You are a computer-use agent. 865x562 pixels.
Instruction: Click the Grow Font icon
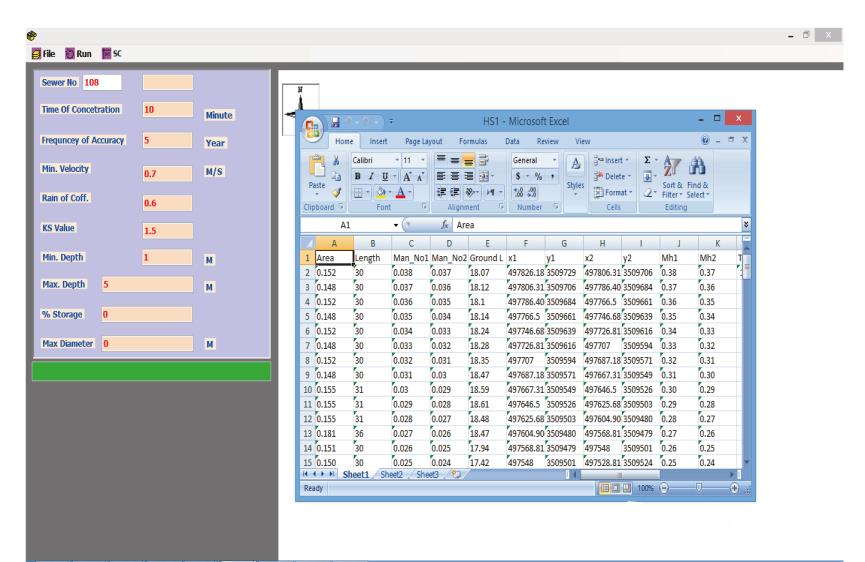pos(407,176)
